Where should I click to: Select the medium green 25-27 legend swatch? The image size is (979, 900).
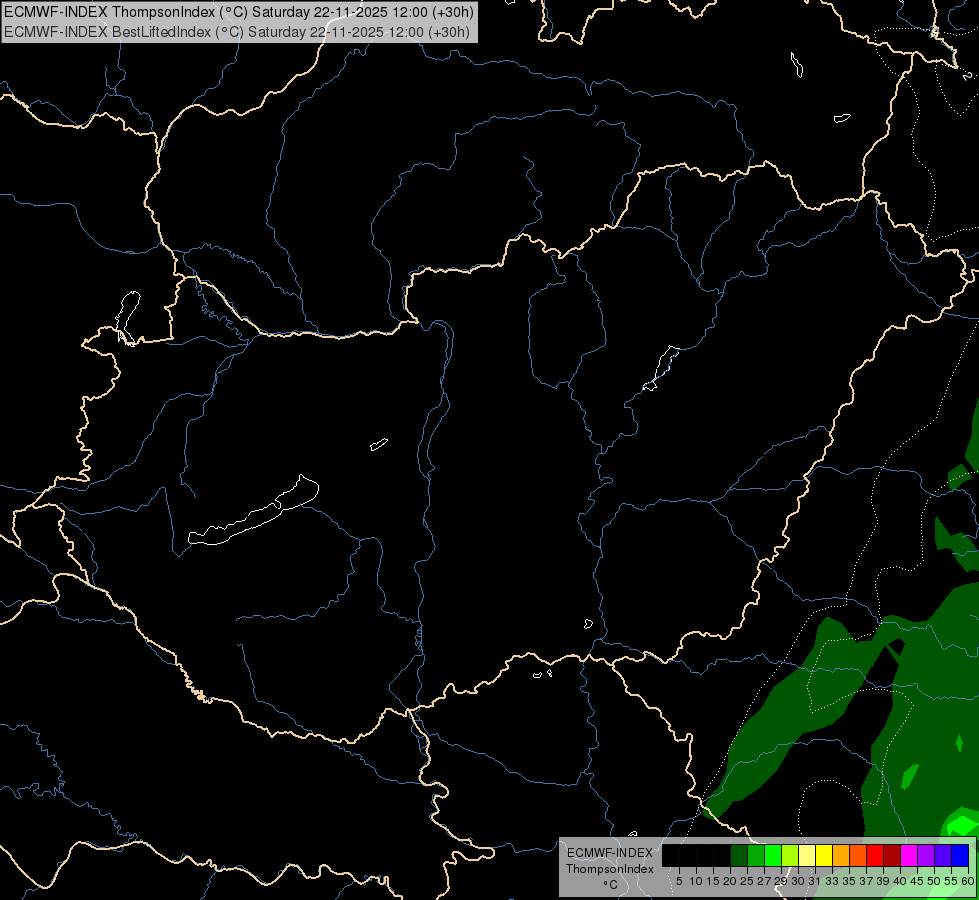(x=756, y=855)
